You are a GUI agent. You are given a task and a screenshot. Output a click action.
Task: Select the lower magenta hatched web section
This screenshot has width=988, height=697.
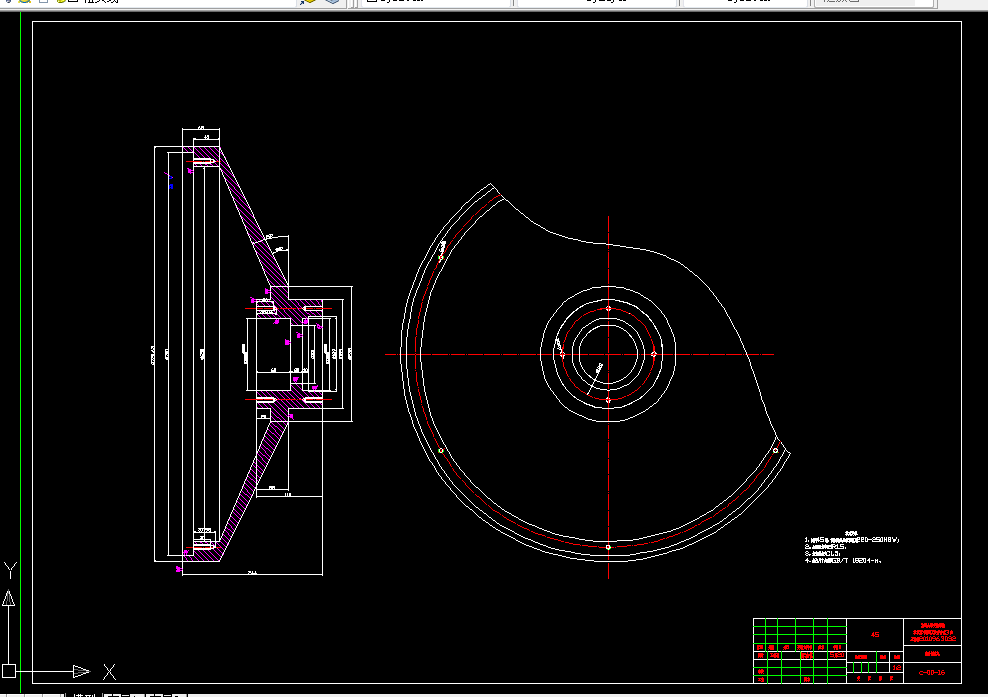pyautogui.click(x=251, y=492)
